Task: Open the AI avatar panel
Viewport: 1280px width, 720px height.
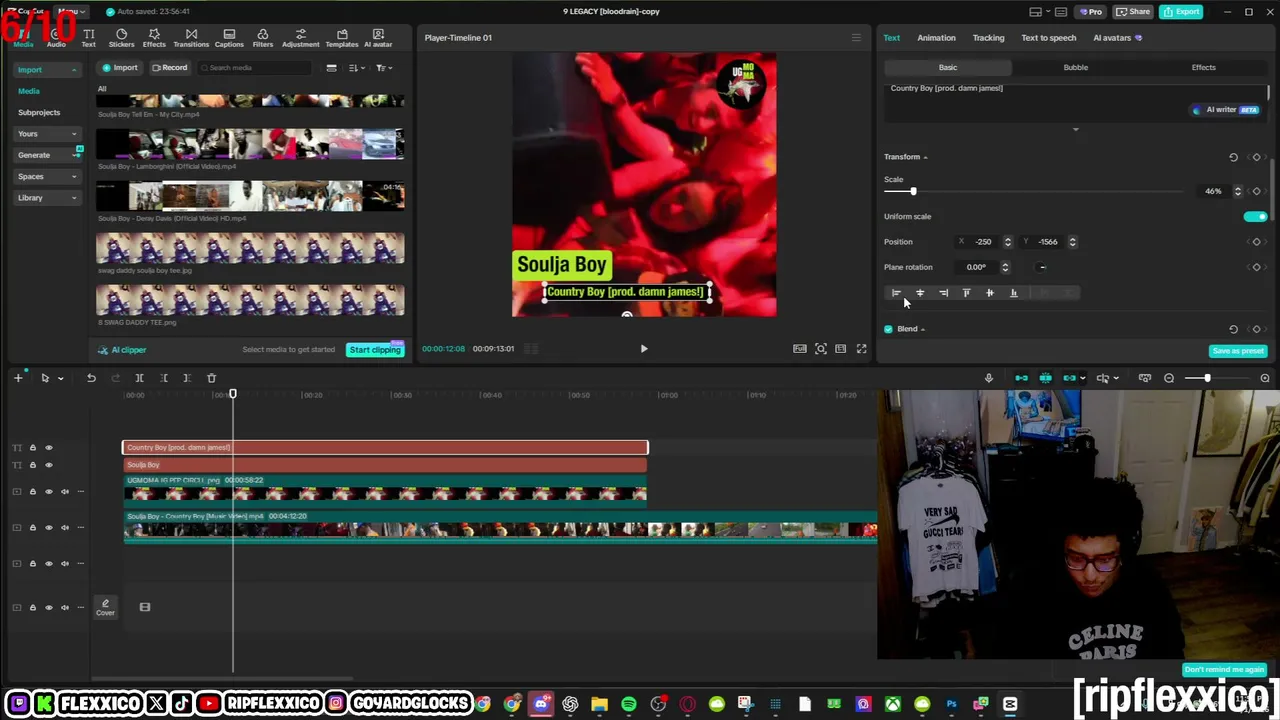Action: (x=378, y=38)
